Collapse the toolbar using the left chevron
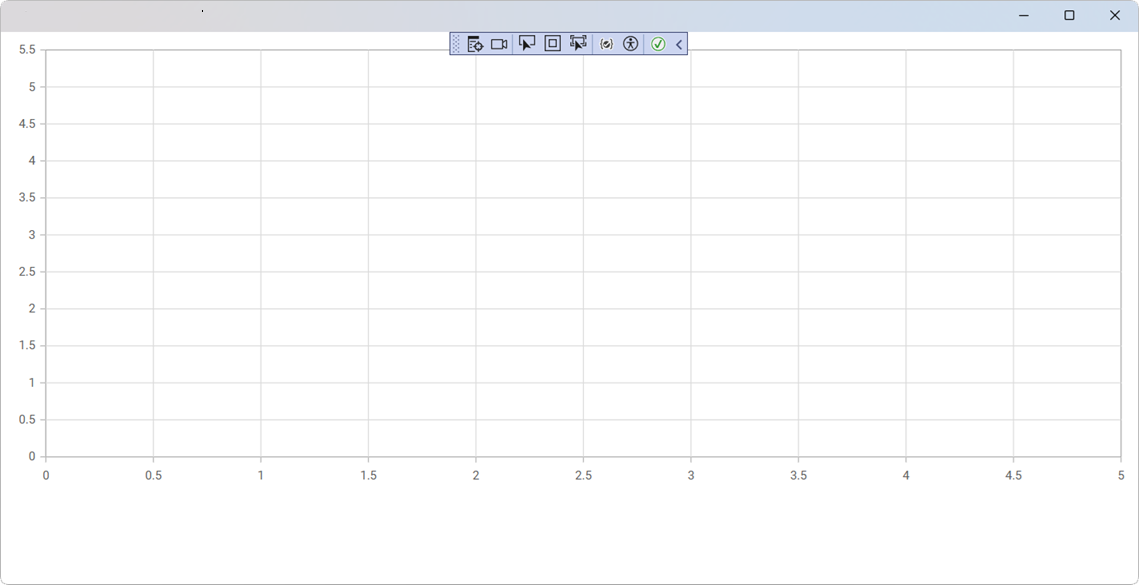The height and width of the screenshot is (585, 1139). (678, 44)
